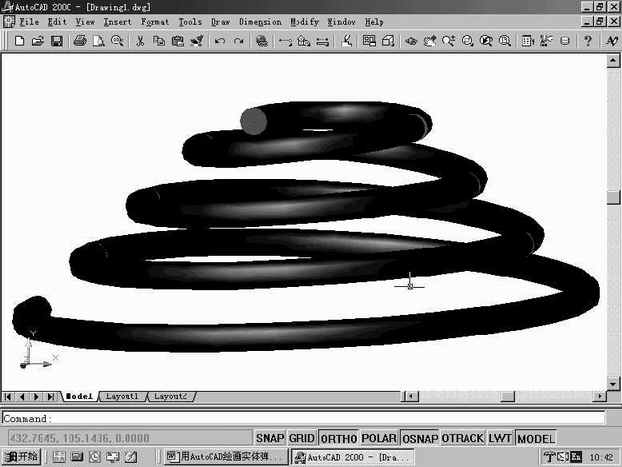Open the Draw menu

point(220,21)
